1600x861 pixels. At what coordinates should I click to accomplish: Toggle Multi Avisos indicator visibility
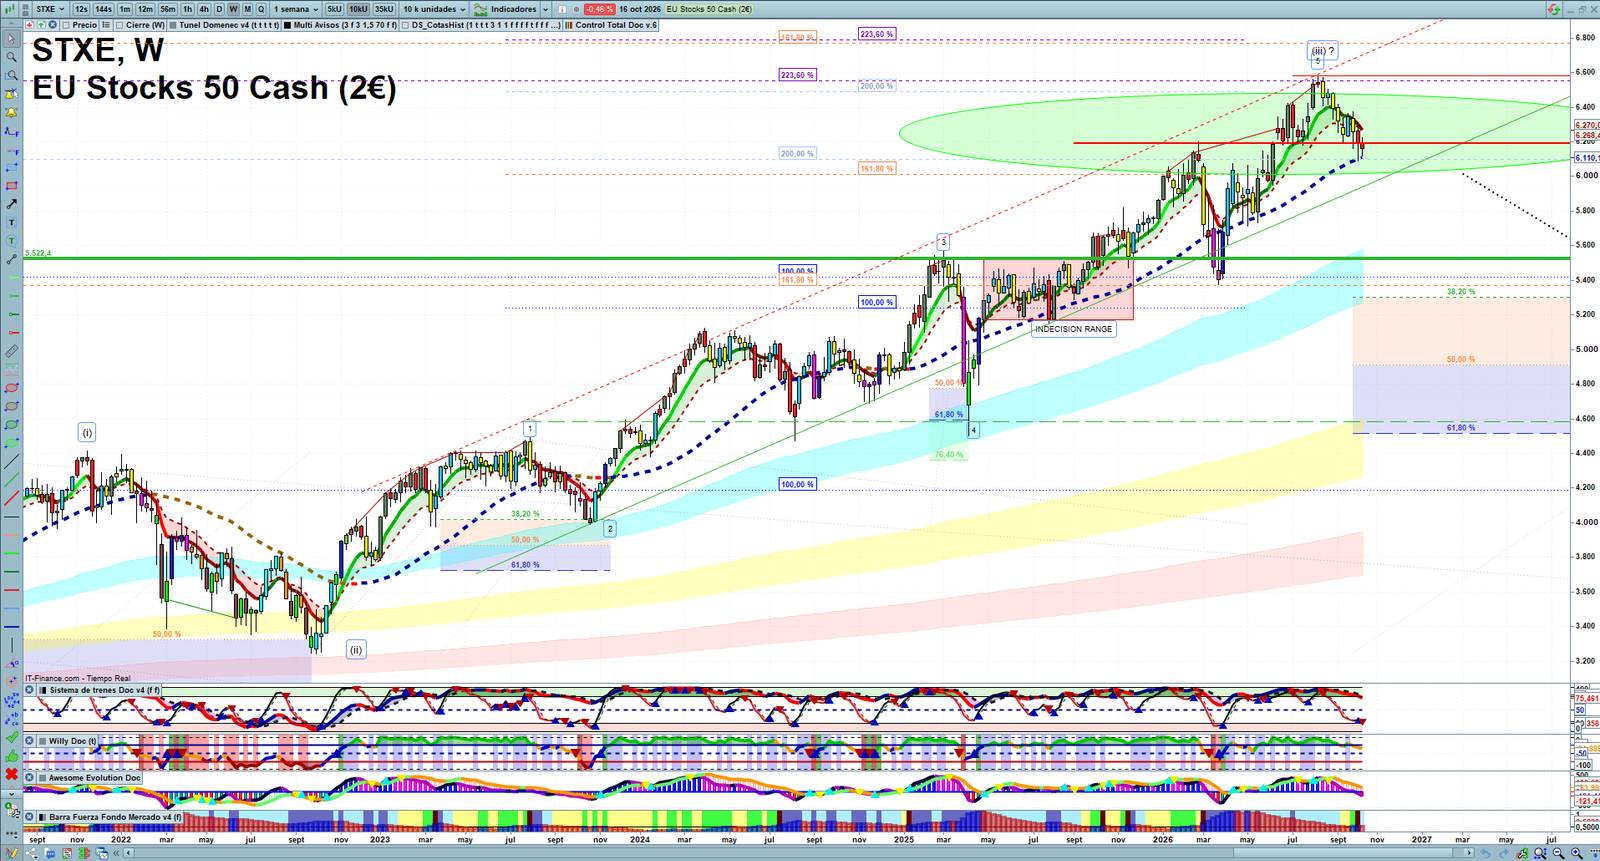(x=288, y=25)
